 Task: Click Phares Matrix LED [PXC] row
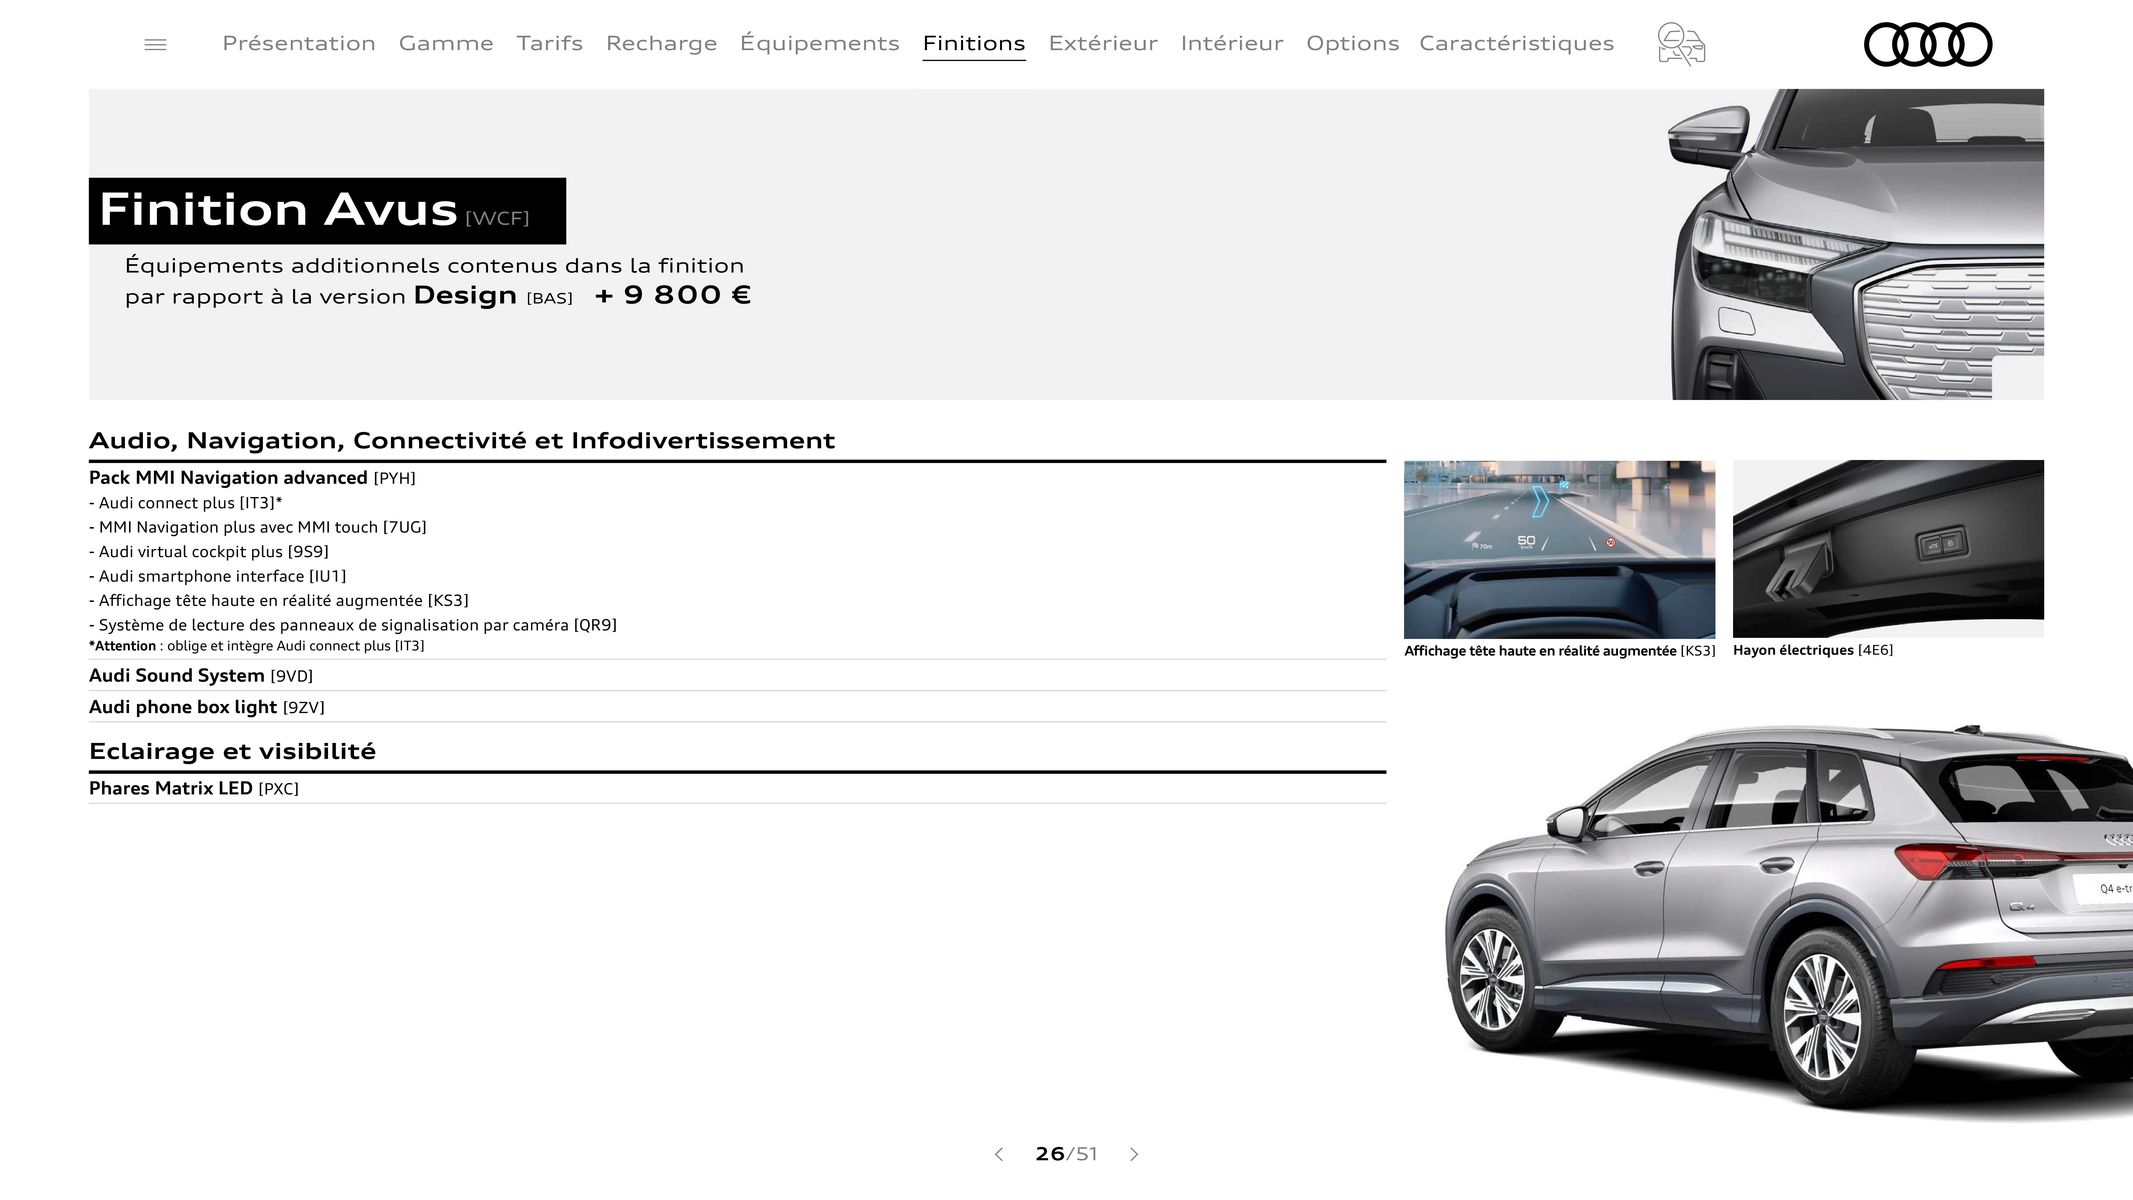pos(737,788)
